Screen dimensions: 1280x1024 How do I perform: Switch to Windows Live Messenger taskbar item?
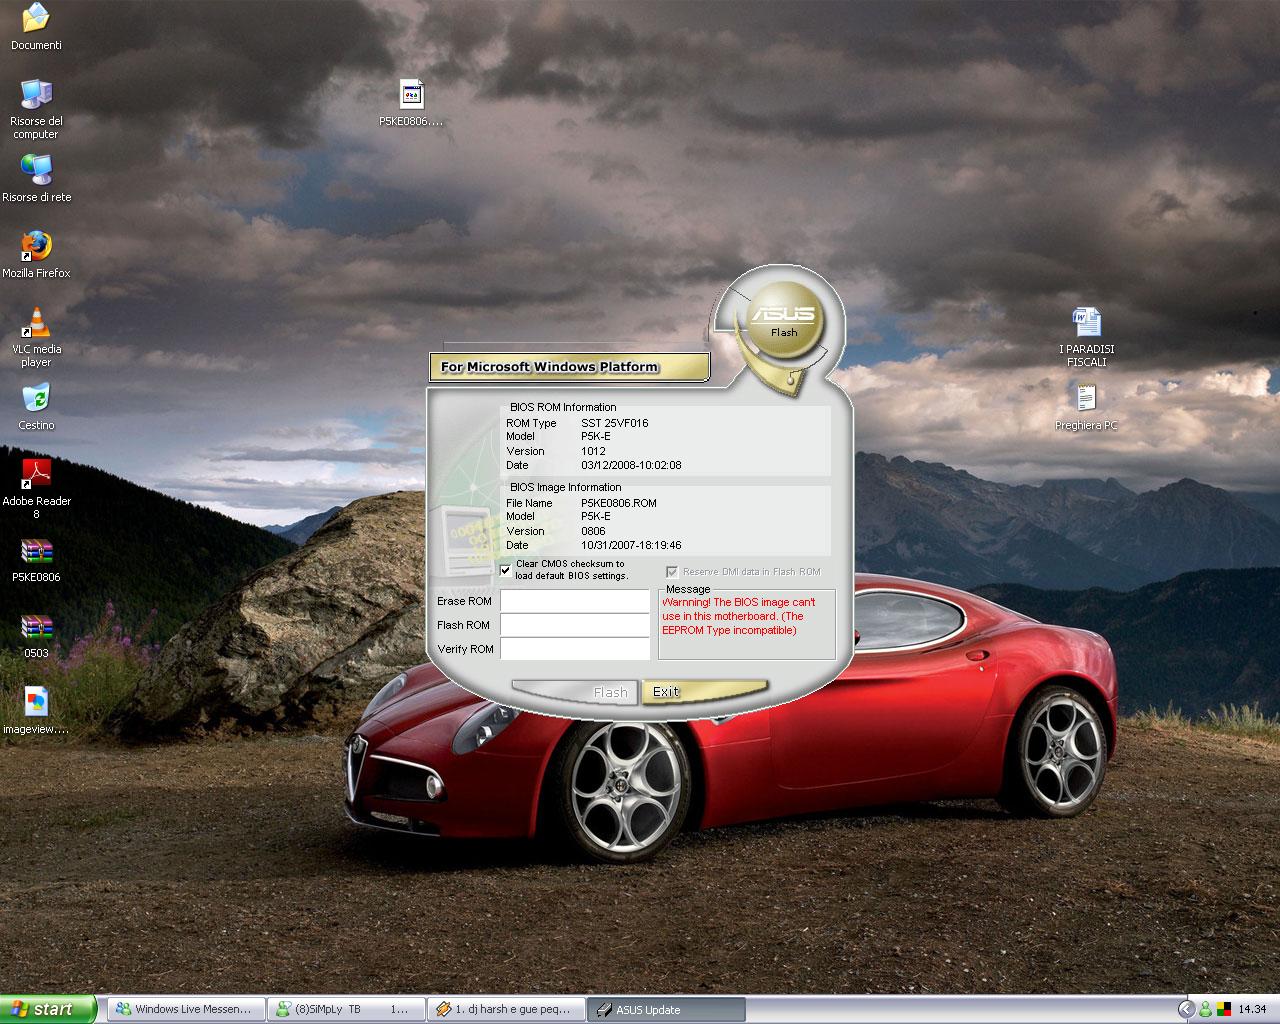186,1009
